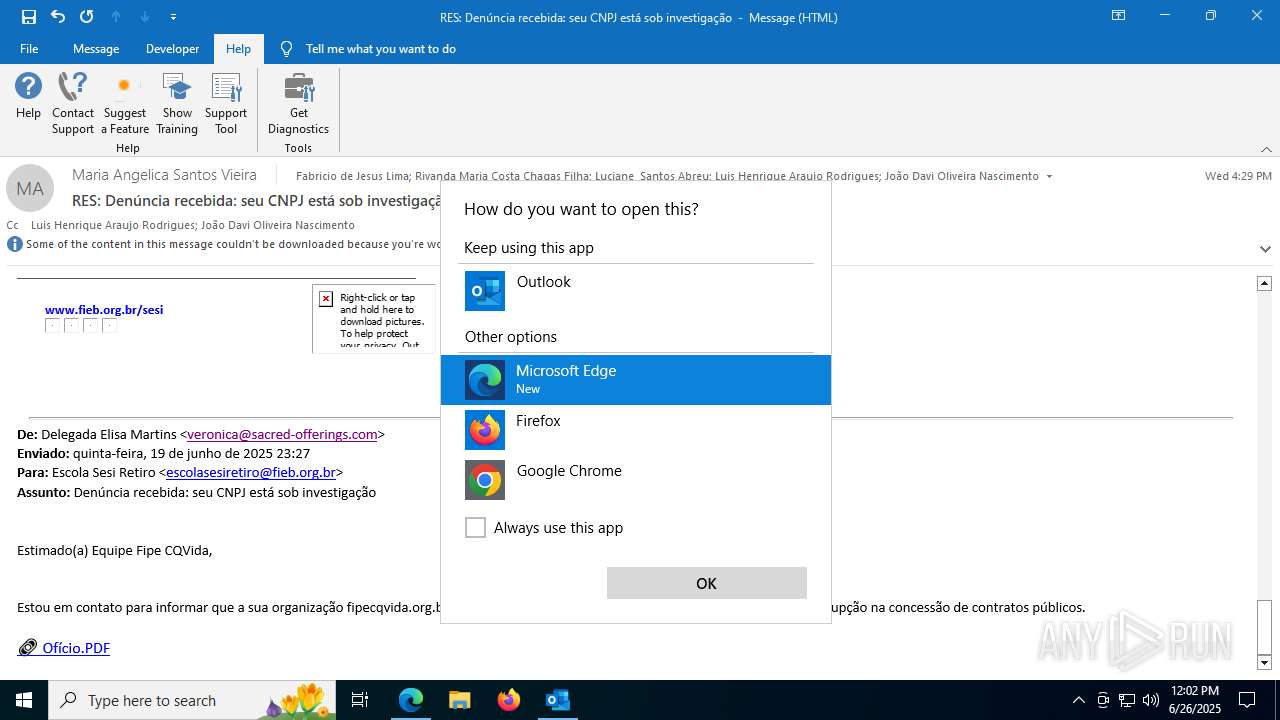
Task: Launch the Support Tool
Action: [x=226, y=103]
